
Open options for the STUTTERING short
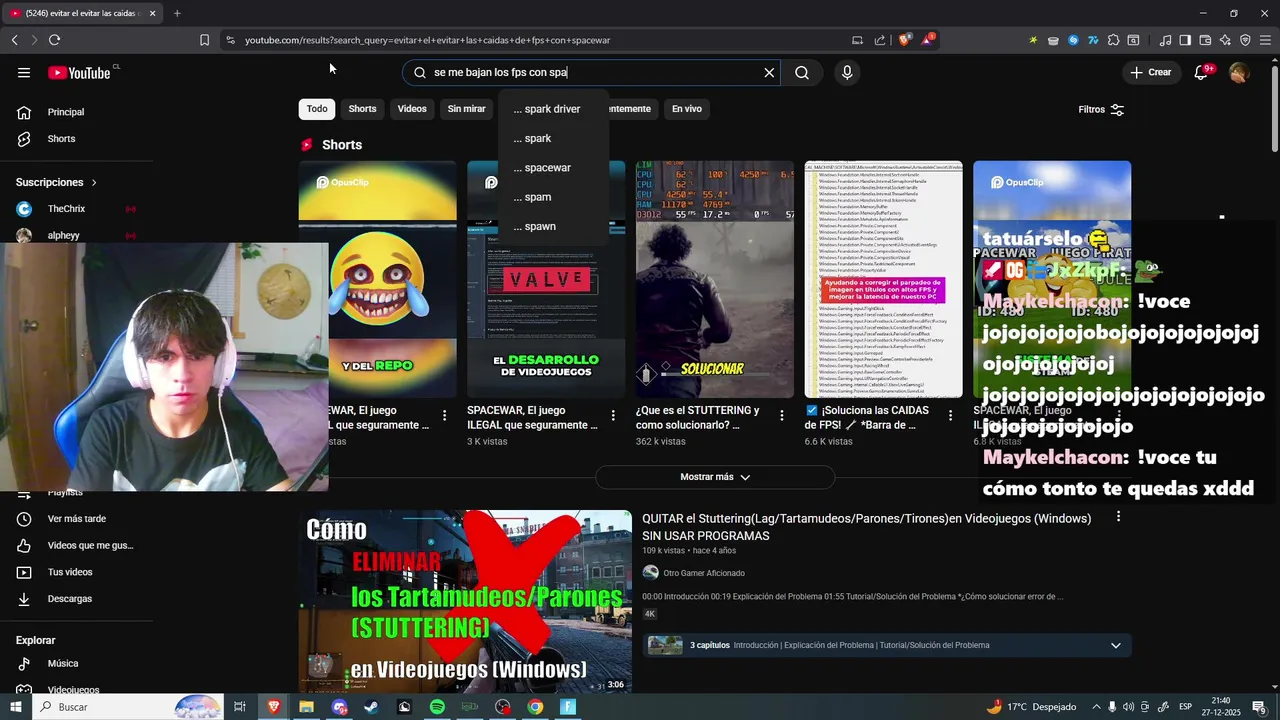782,415
